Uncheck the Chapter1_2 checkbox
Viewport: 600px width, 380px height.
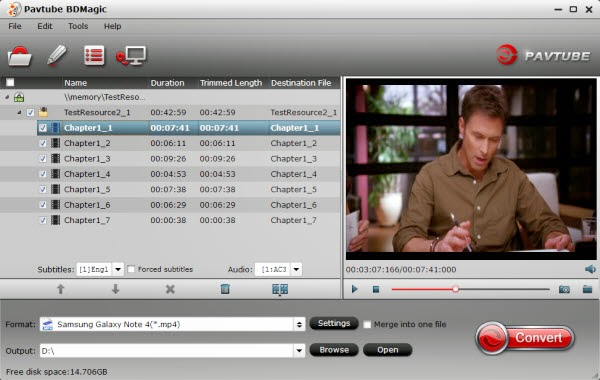(43, 143)
